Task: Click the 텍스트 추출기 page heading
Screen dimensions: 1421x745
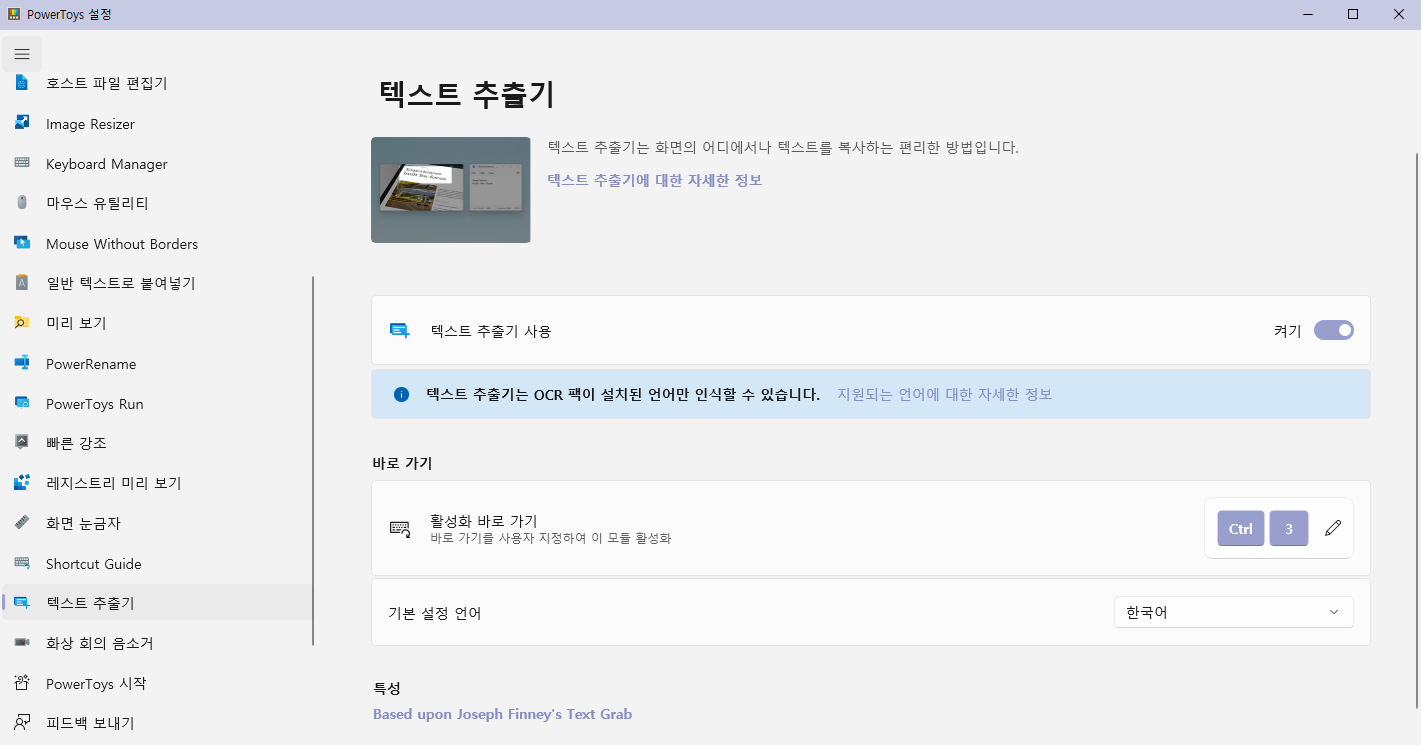Action: [467, 94]
